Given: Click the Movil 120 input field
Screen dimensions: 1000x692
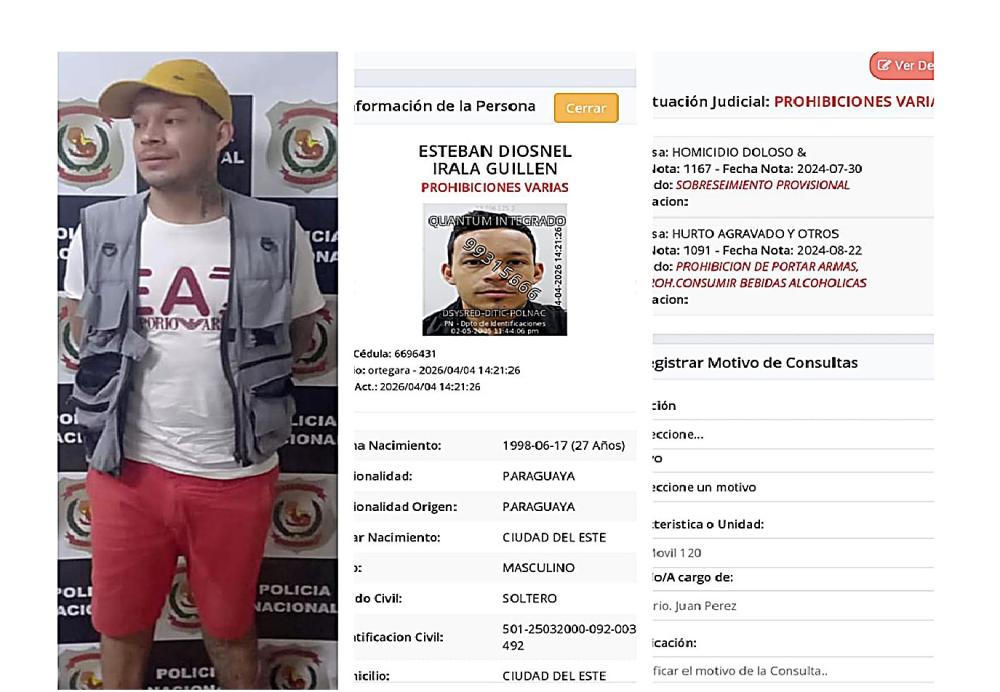Looking at the screenshot, I should 793,553.
